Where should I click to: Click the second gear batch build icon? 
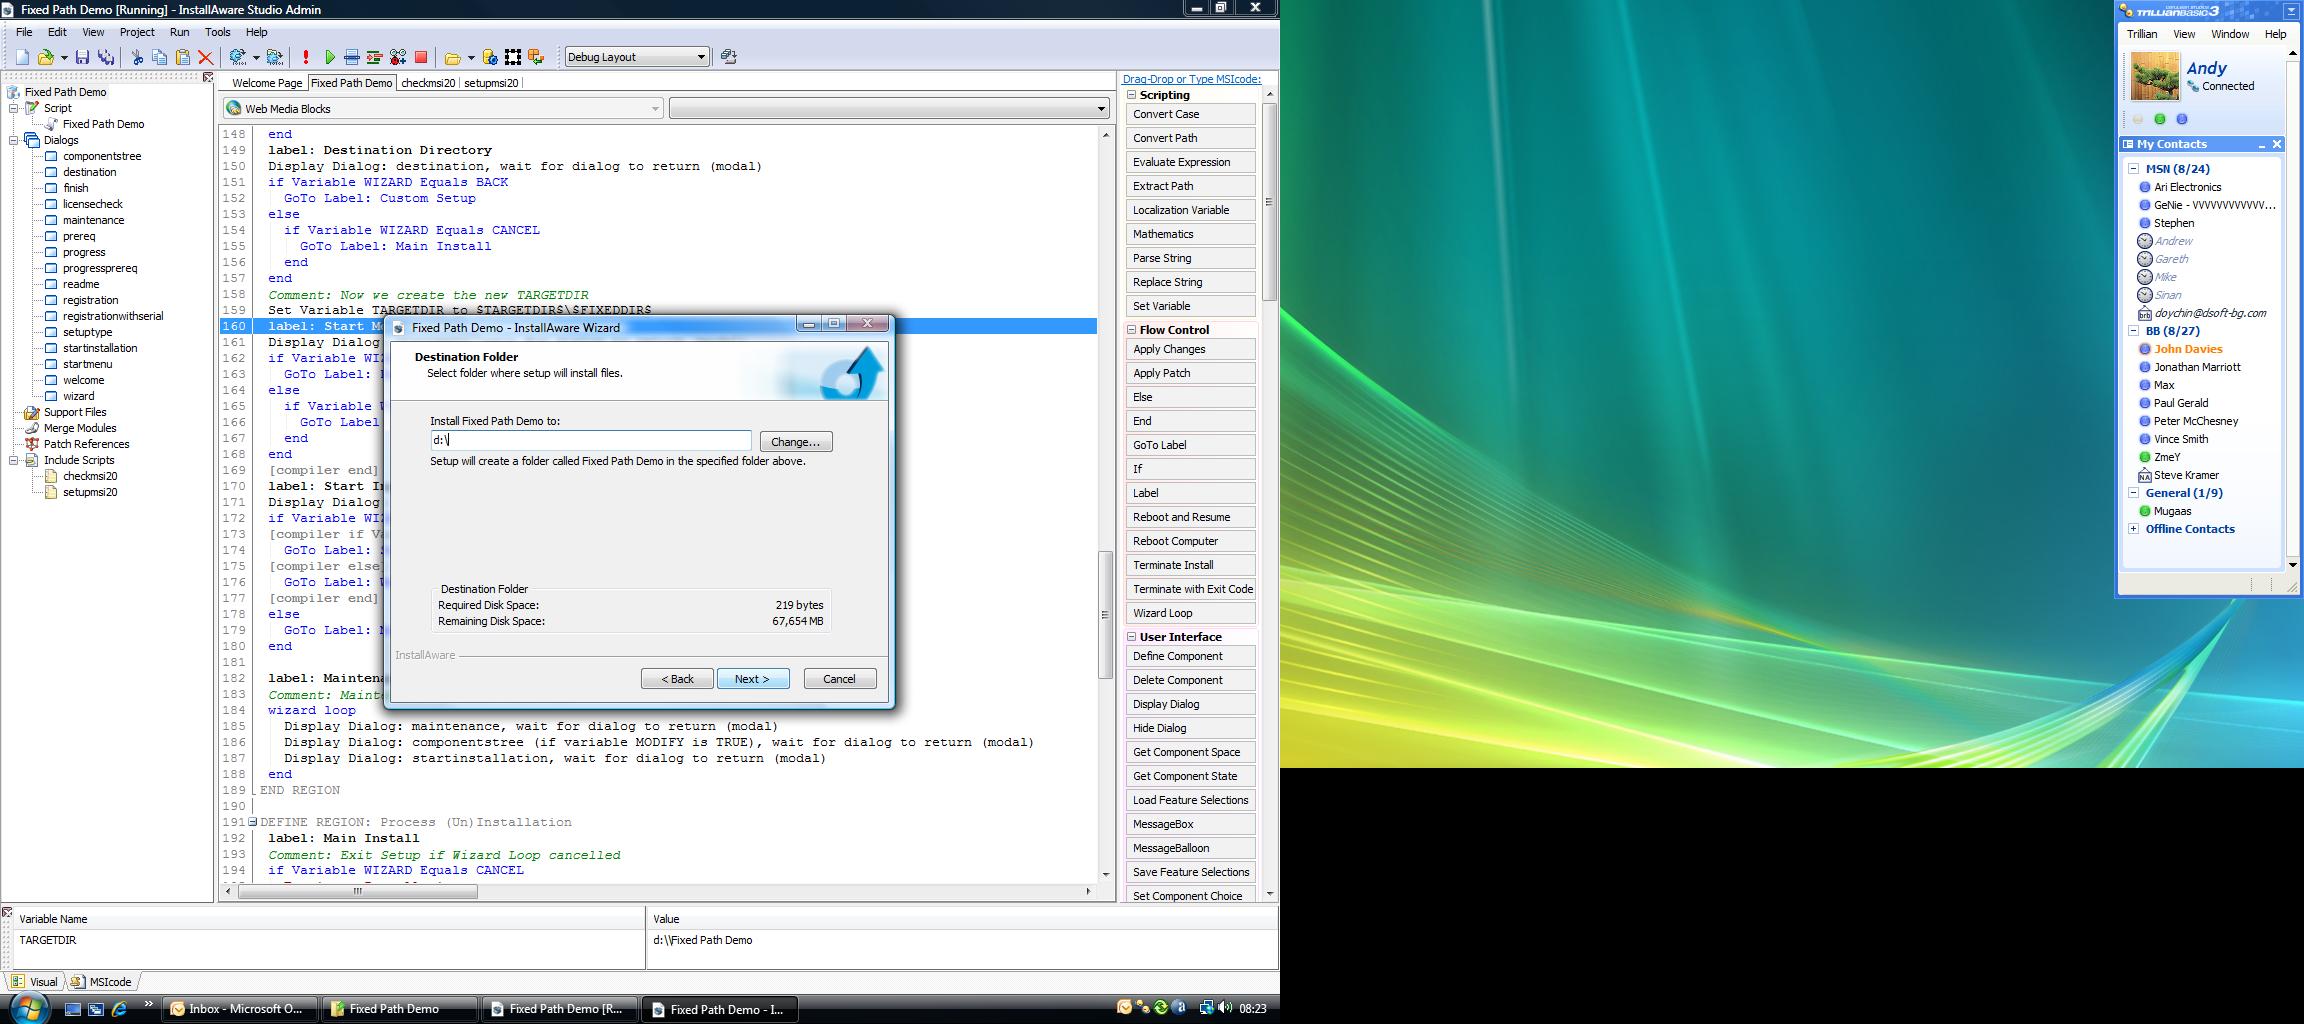point(275,57)
